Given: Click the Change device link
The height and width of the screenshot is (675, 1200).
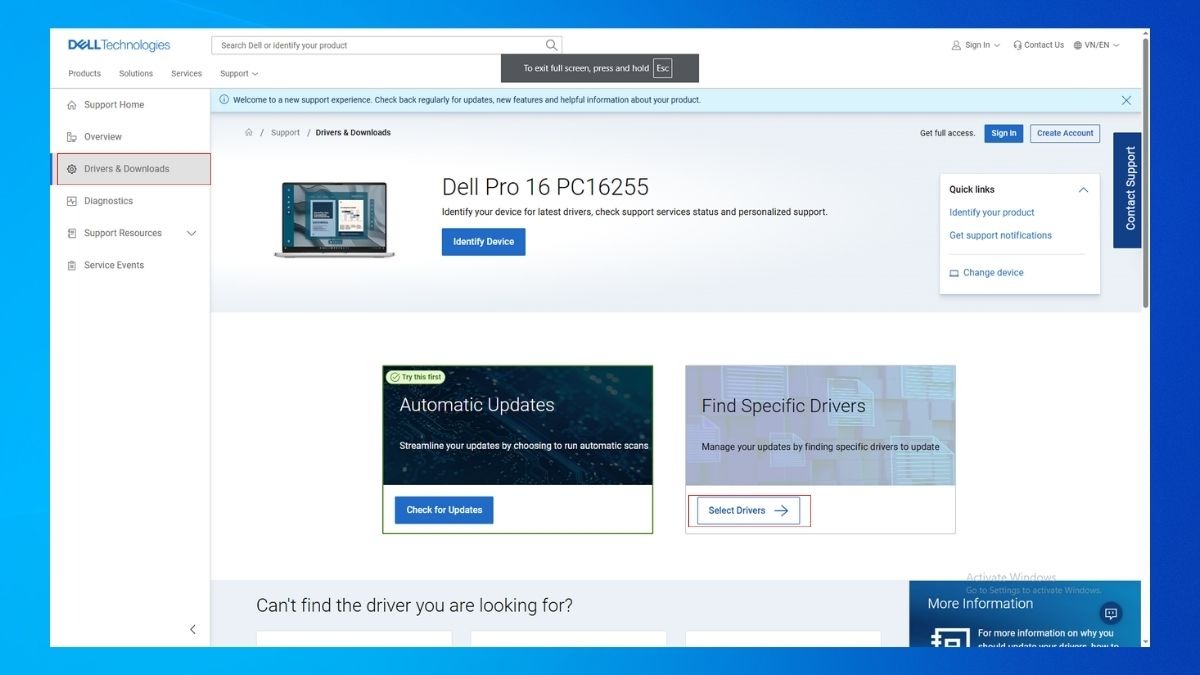Looking at the screenshot, I should pyautogui.click(x=993, y=273).
